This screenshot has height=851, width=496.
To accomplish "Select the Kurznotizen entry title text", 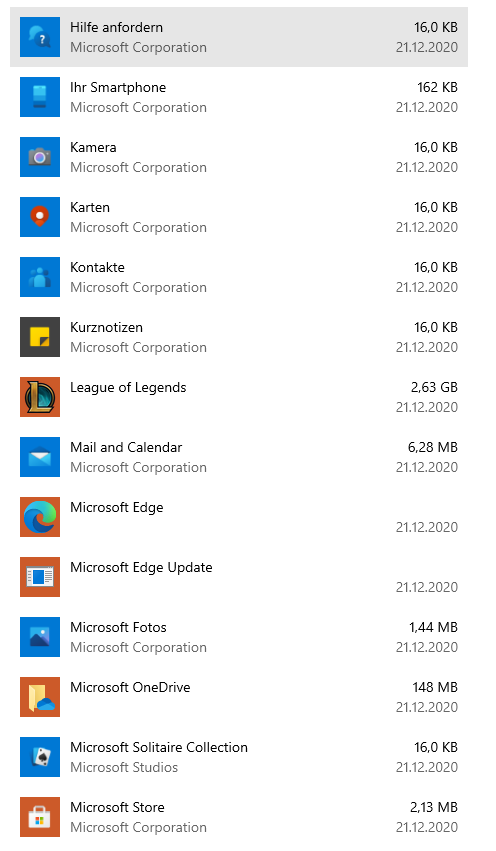I will [106, 327].
